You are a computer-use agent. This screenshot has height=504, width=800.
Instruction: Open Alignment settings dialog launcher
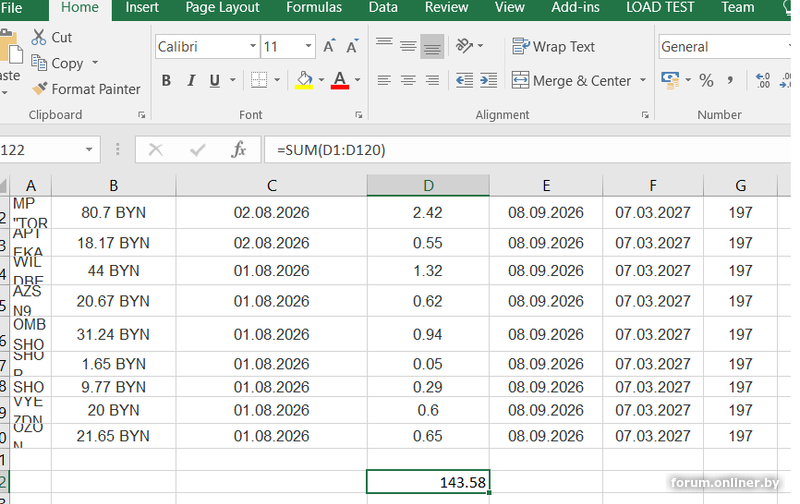tap(645, 115)
